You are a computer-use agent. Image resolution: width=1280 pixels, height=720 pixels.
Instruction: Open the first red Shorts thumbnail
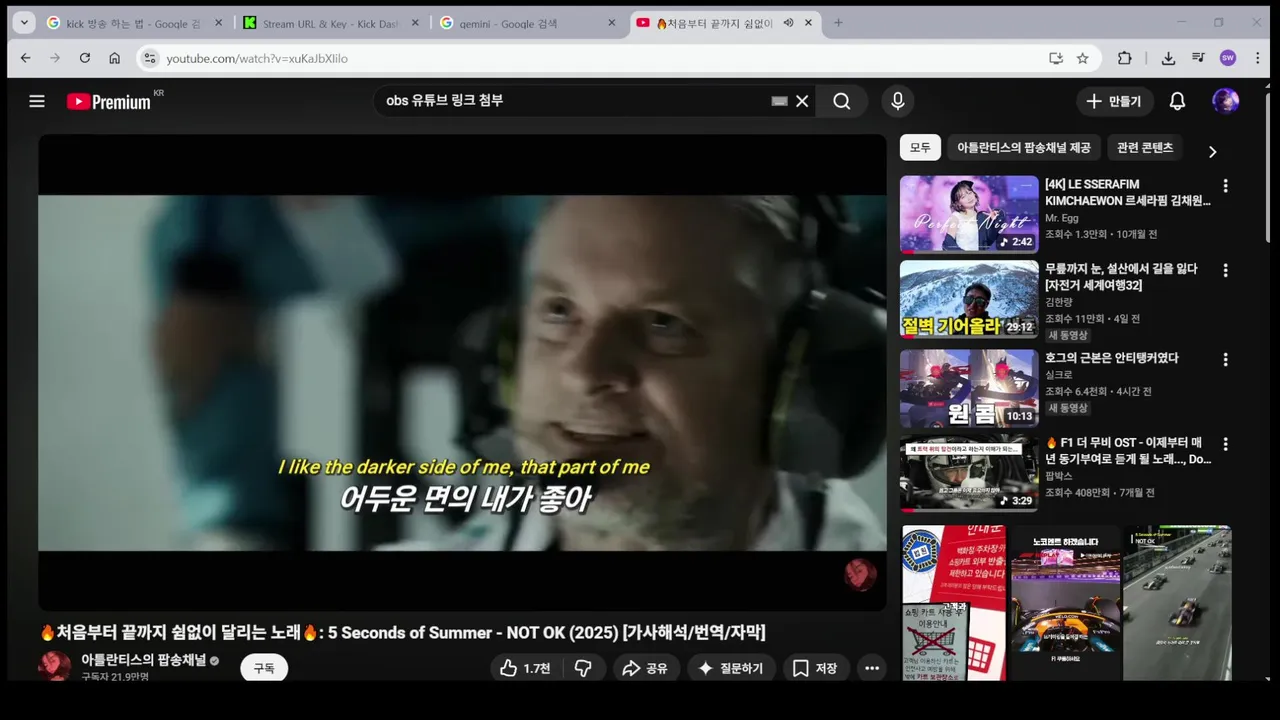[x=954, y=603]
